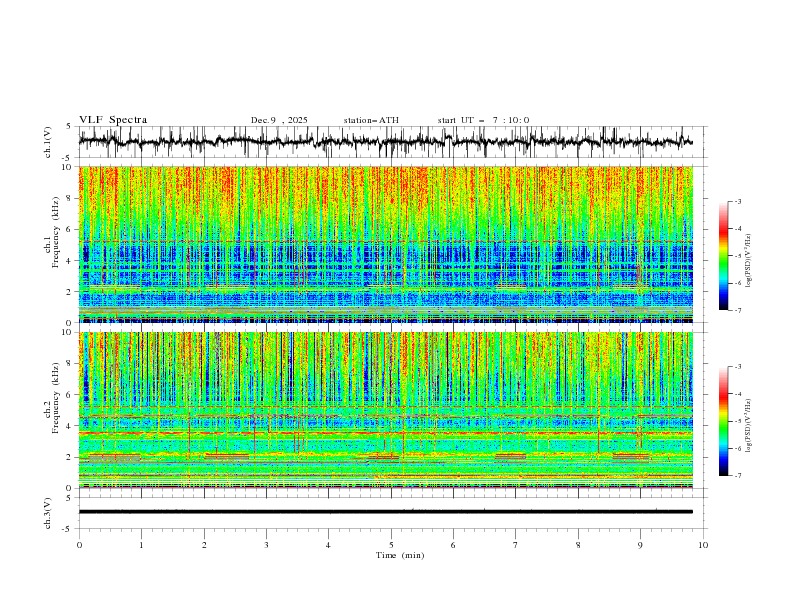Click the ch.1(V) axis label

[x=48, y=142]
